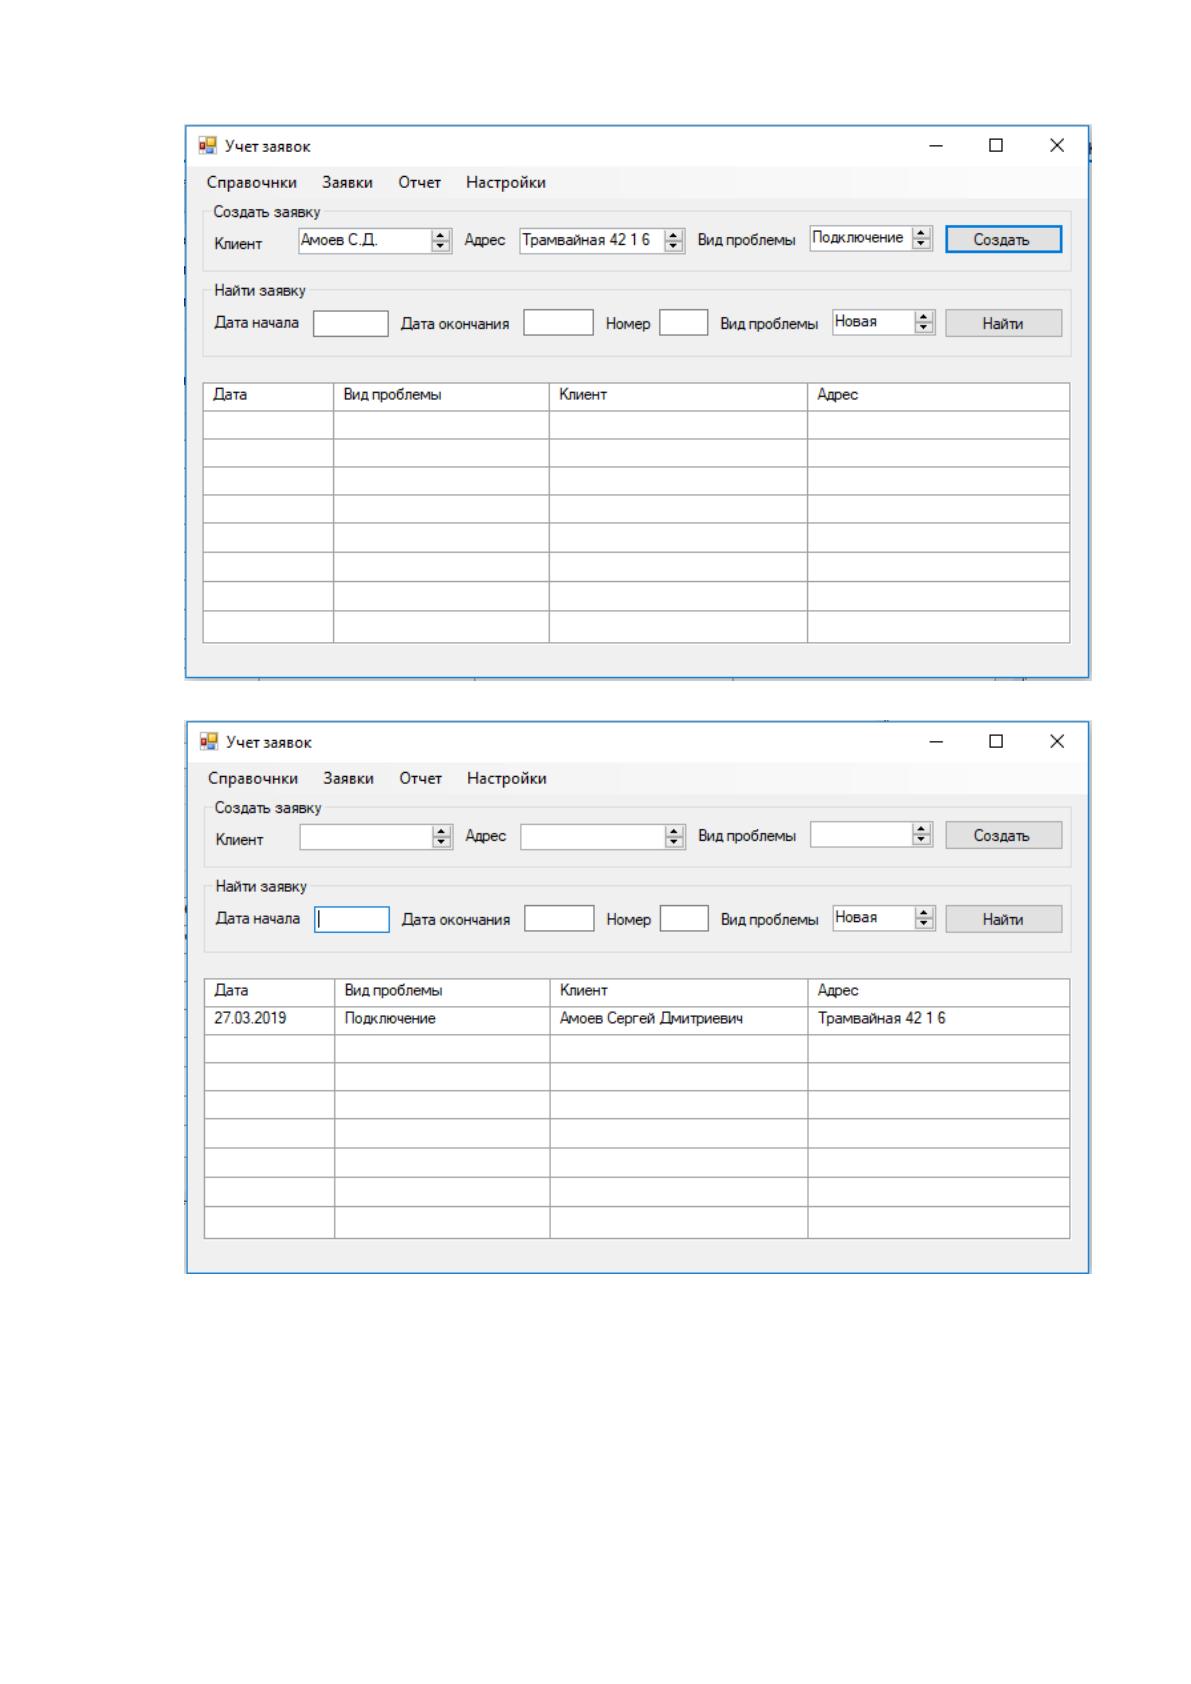Click Создать button in the lower window
This screenshot has width=1191, height=1684.
coord(1003,835)
